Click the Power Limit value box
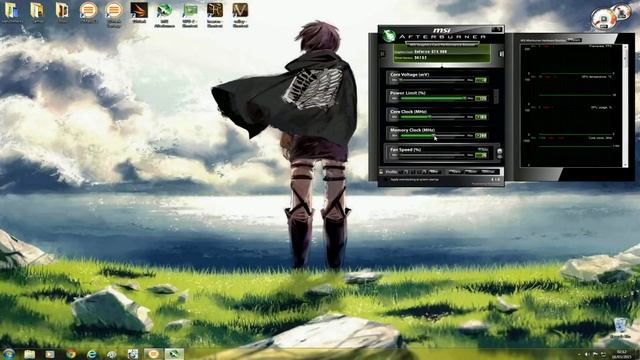 (481, 98)
